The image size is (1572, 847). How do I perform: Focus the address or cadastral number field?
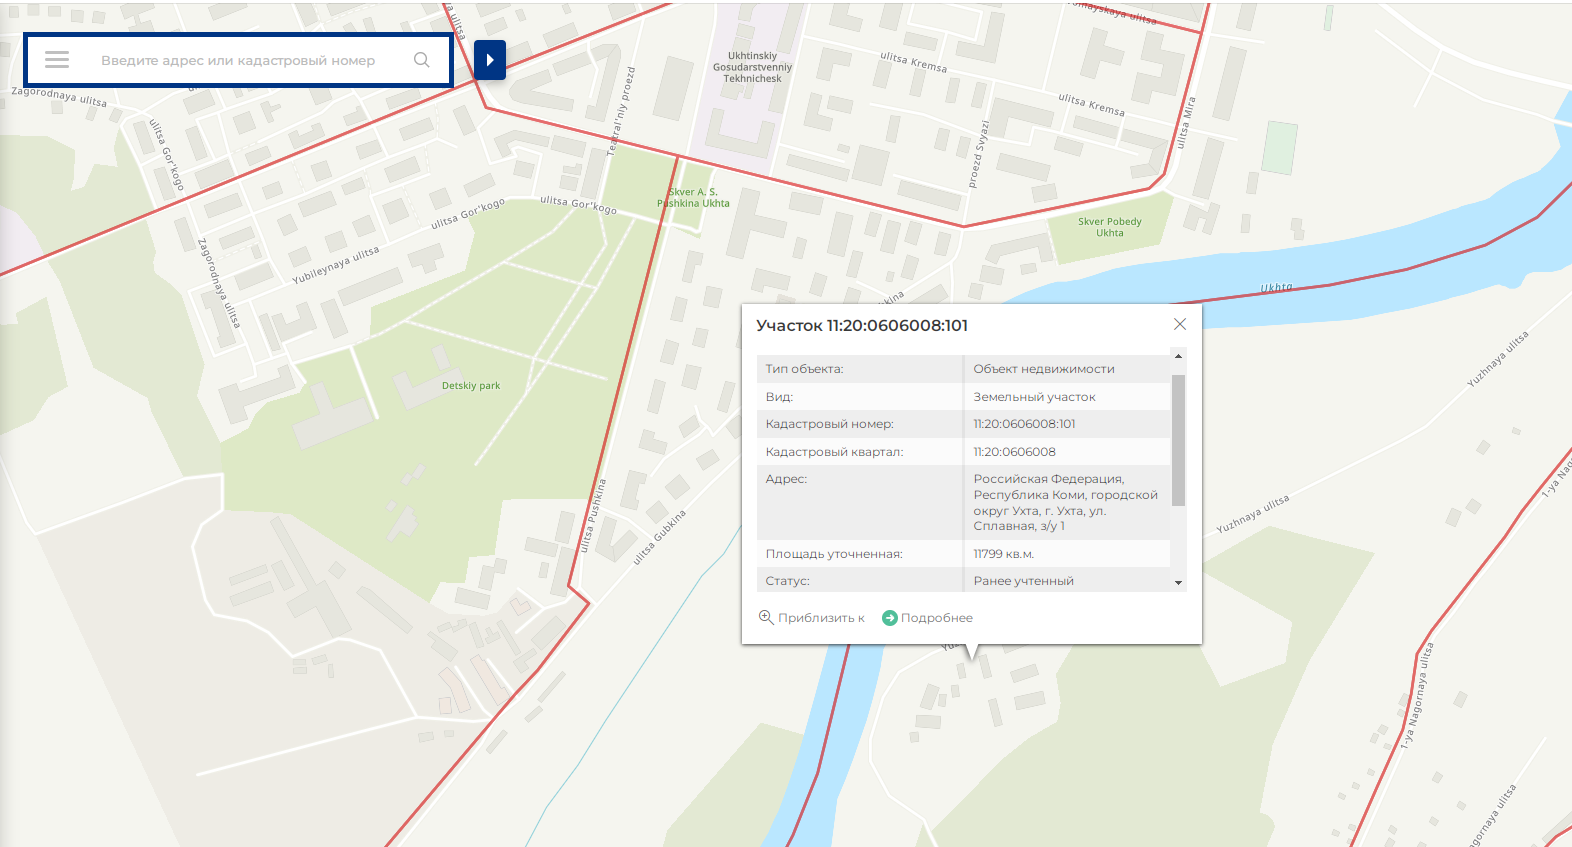(238, 60)
